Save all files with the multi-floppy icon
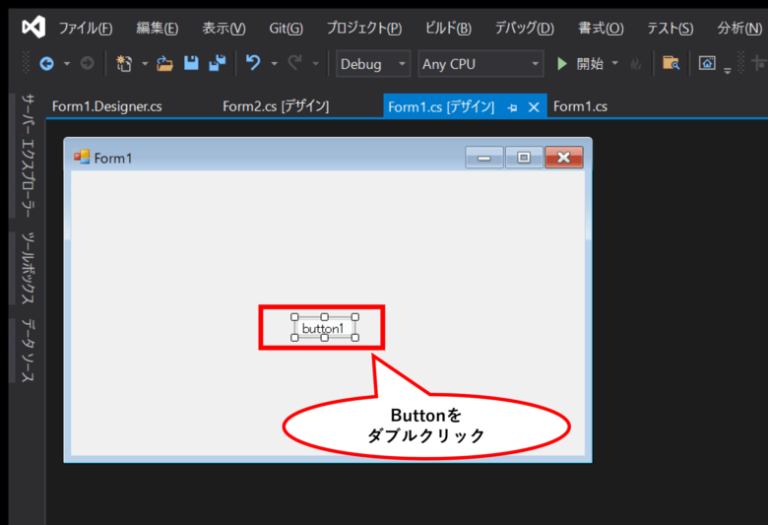 217,63
